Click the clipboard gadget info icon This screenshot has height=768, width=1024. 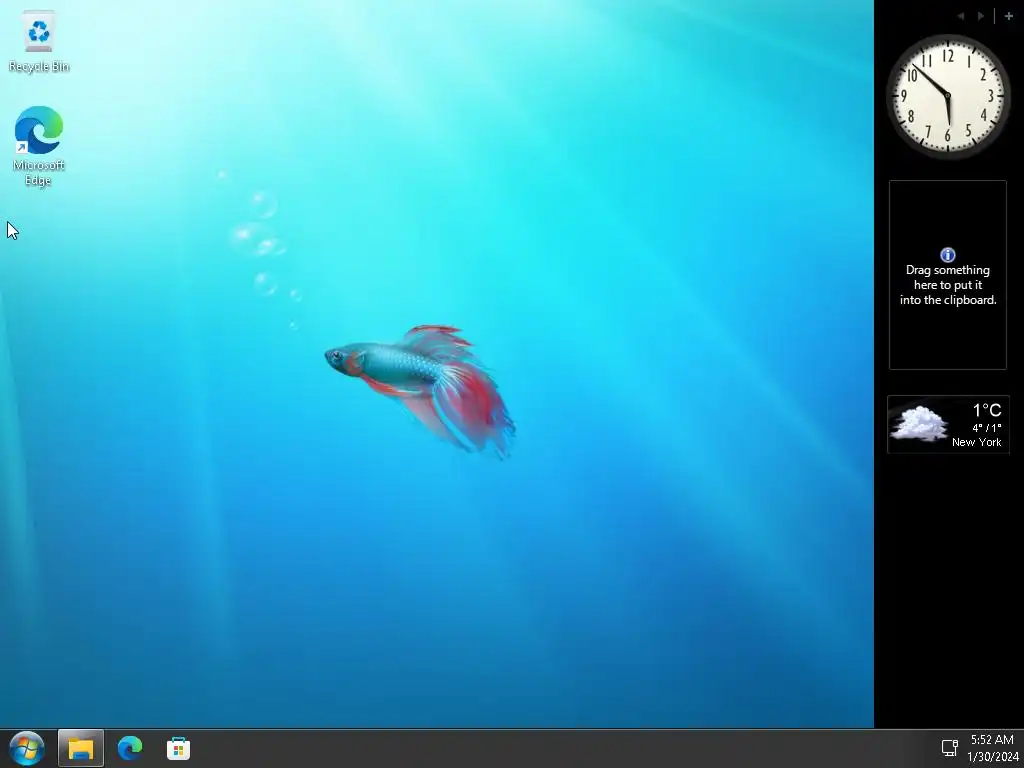[x=948, y=255]
